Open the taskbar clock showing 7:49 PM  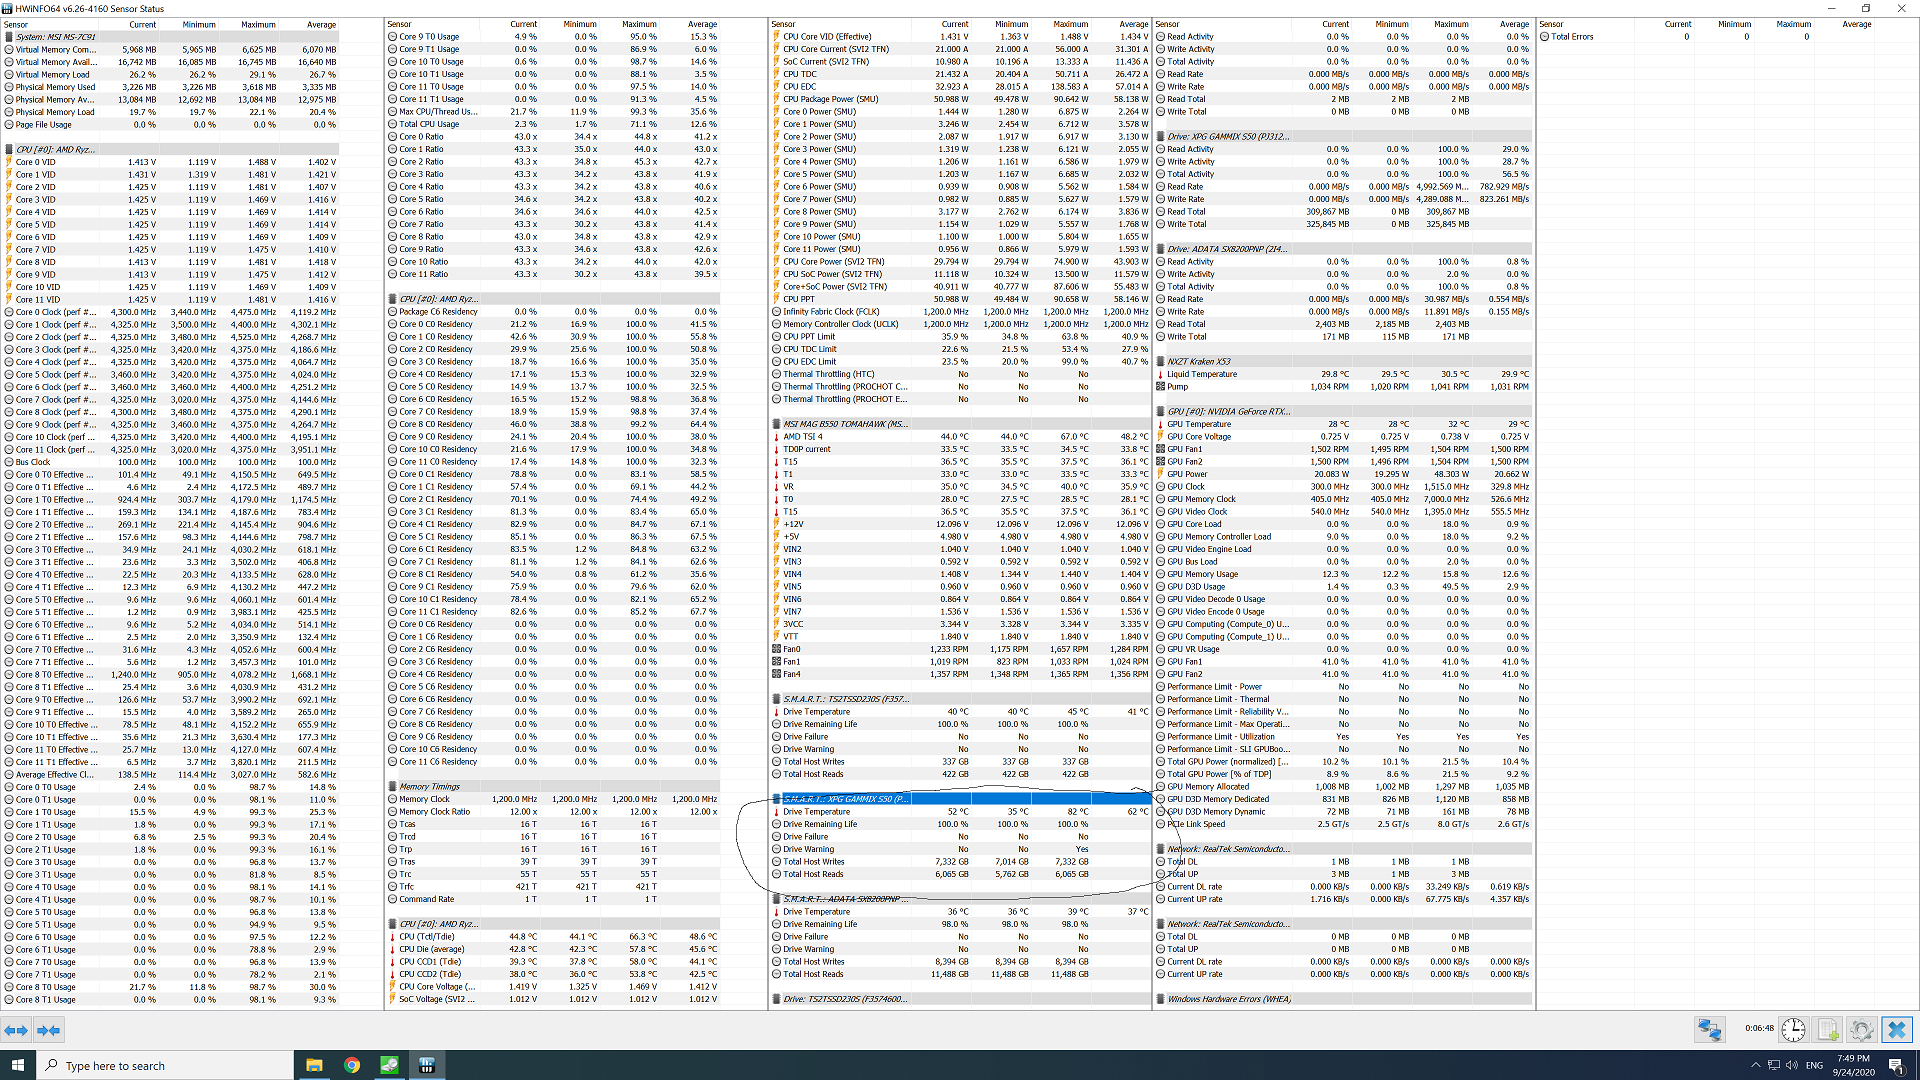(x=1853, y=1065)
